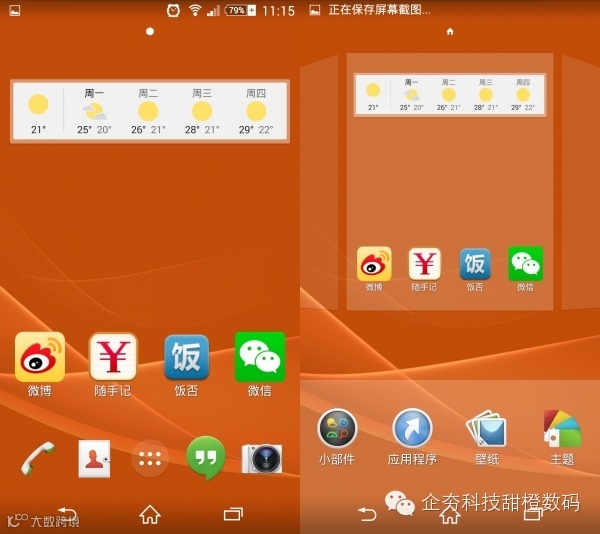Open Hangouts in the dock
Viewport: 600px width, 534px height.
click(x=206, y=457)
